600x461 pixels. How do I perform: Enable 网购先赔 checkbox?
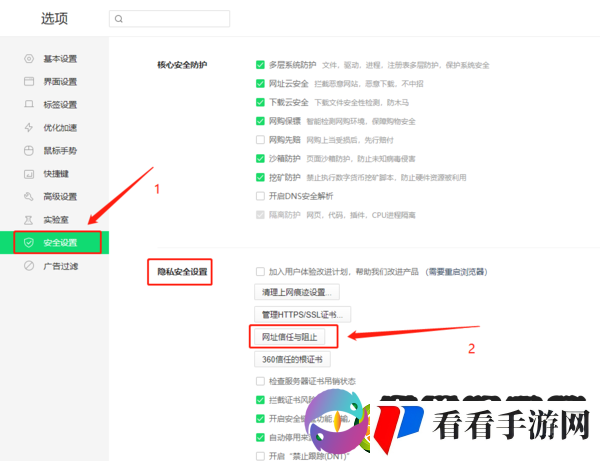[260, 140]
